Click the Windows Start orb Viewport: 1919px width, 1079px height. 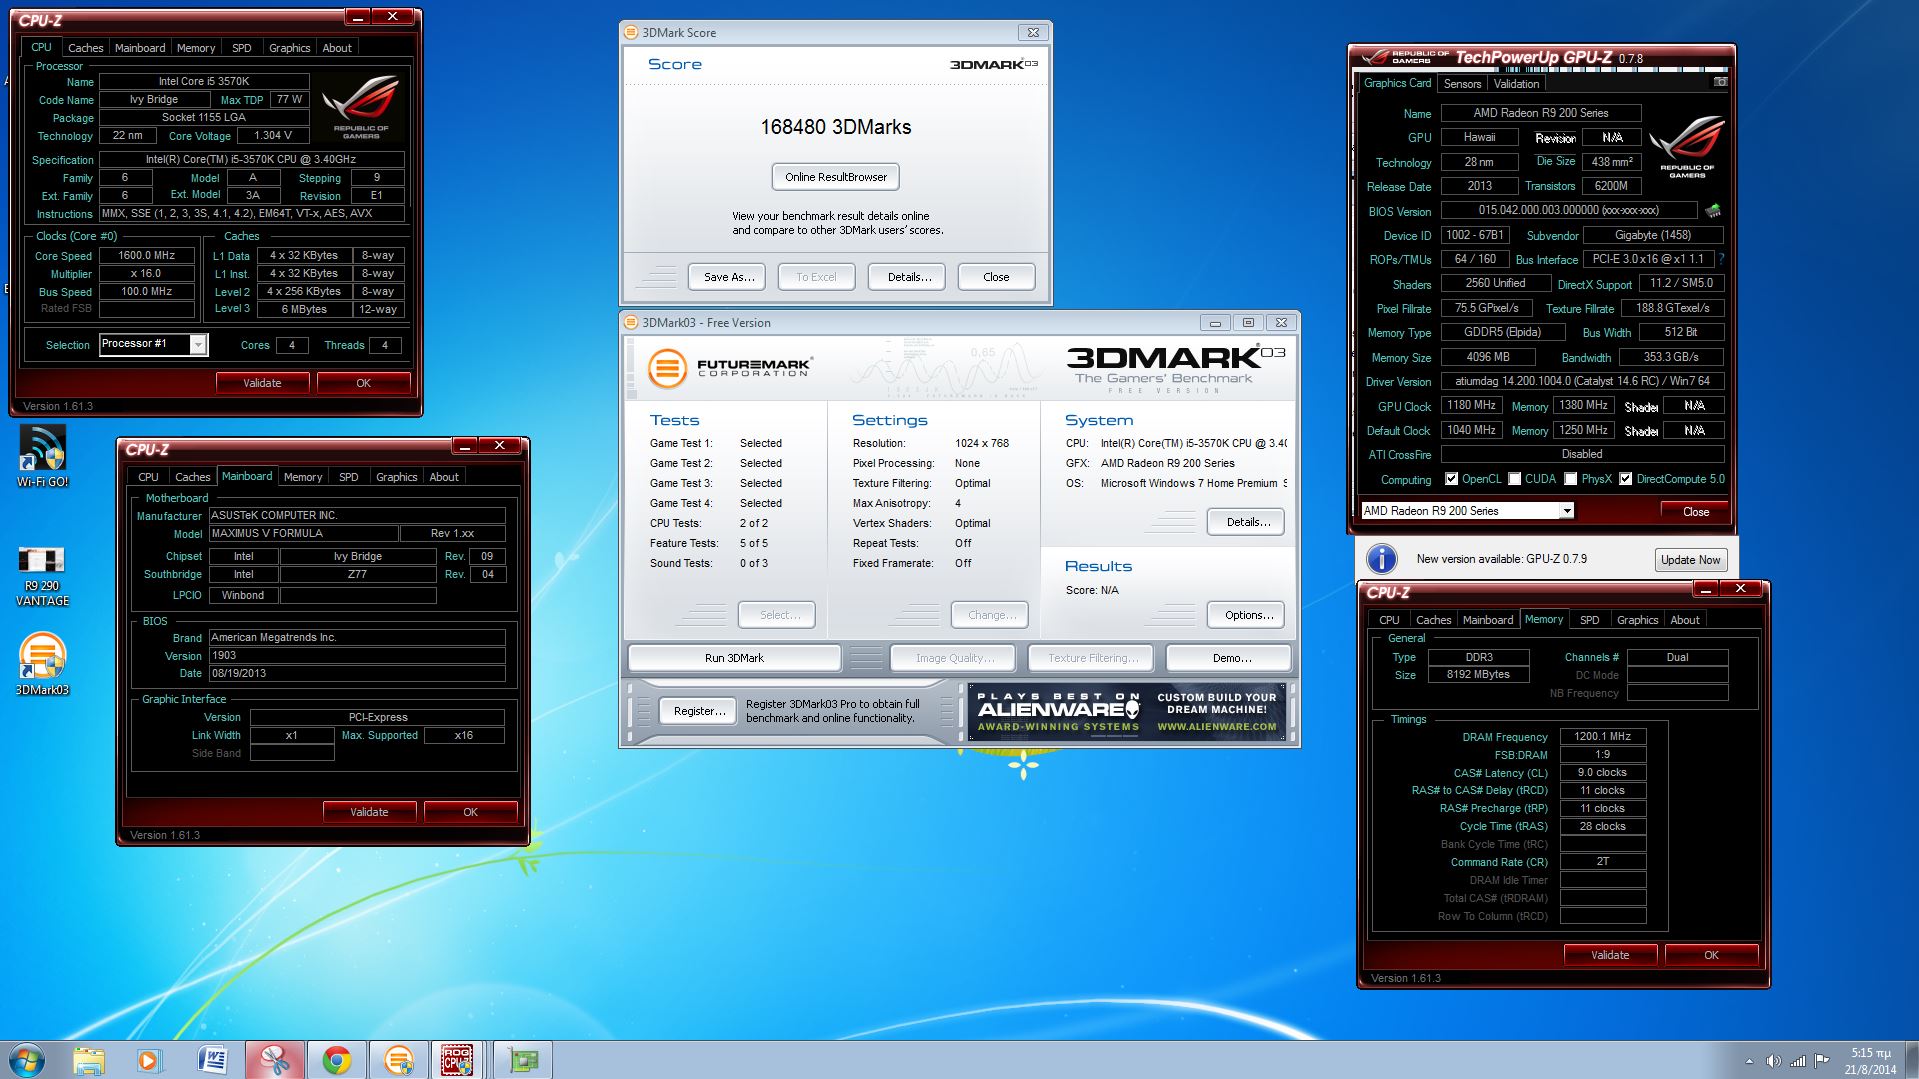[x=27, y=1060]
